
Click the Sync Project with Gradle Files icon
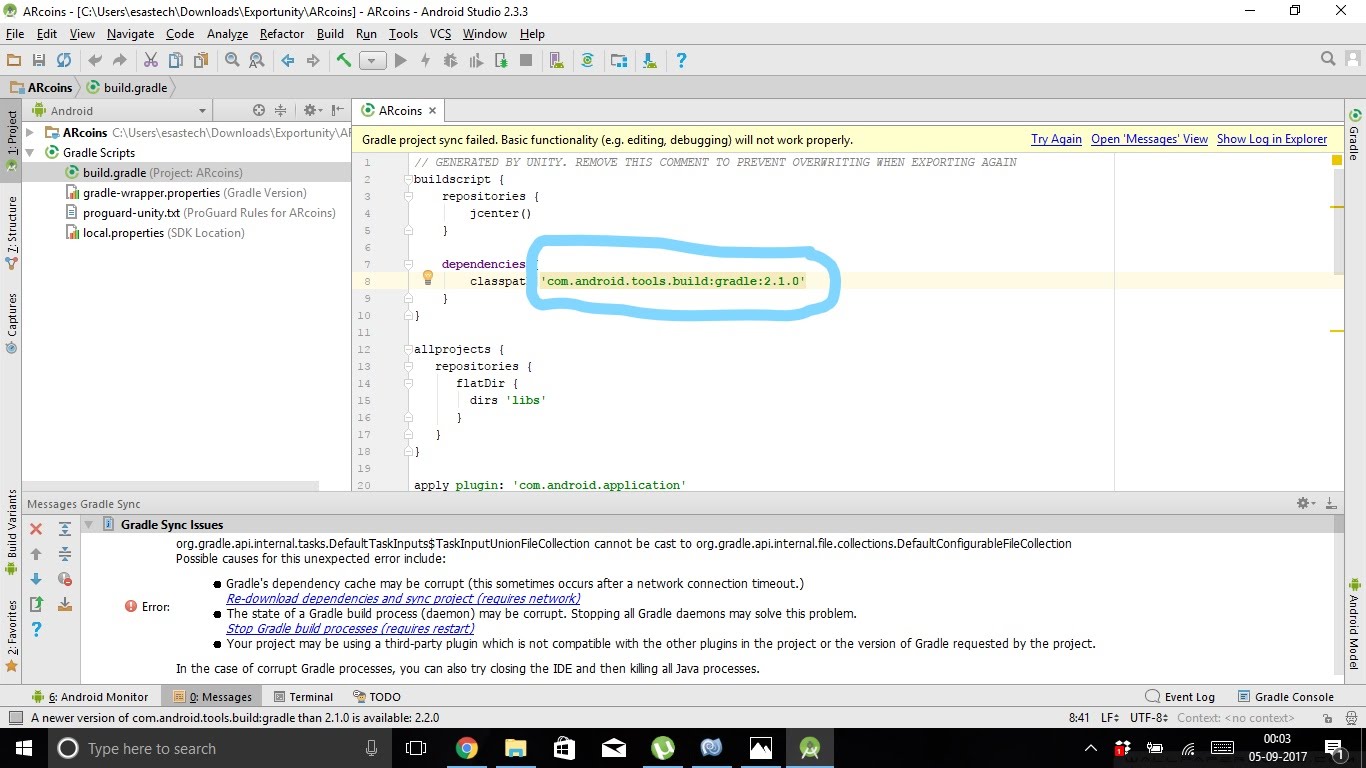pyautogui.click(x=588, y=60)
